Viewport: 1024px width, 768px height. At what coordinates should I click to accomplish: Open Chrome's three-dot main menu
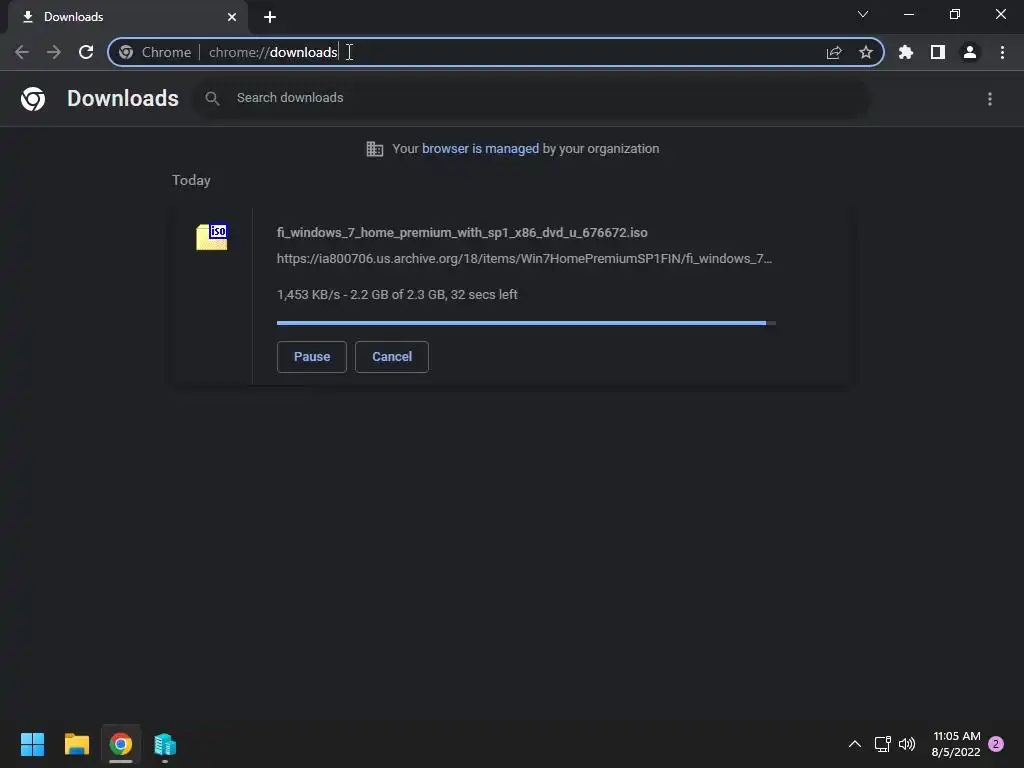click(1002, 52)
